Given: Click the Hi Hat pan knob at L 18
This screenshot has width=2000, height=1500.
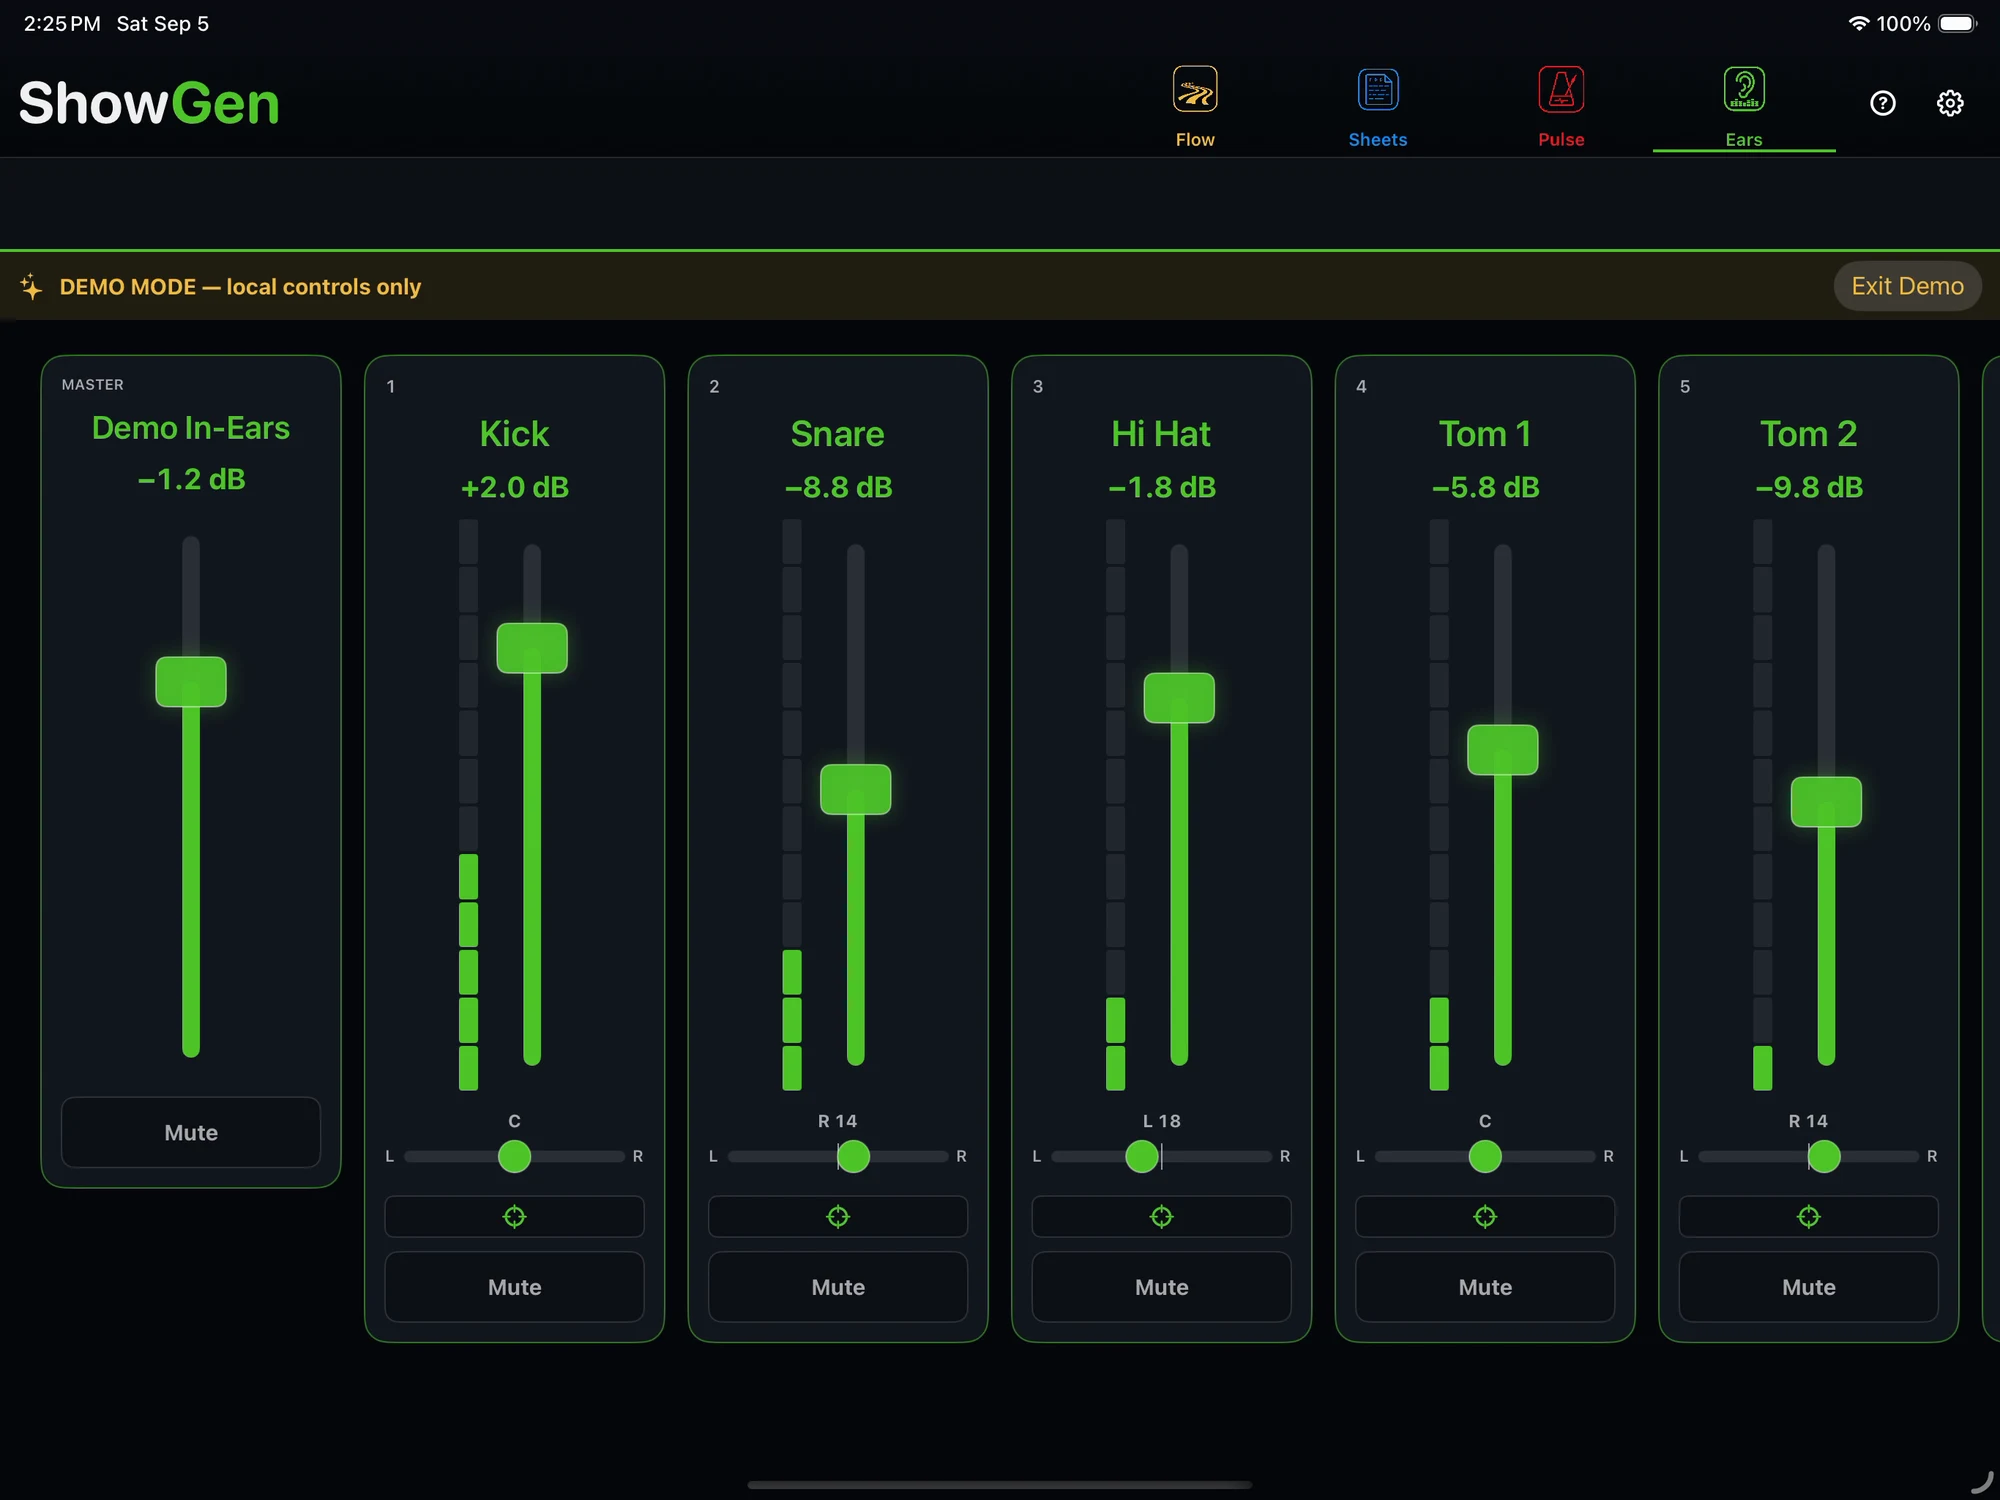Looking at the screenshot, I should coord(1141,1156).
